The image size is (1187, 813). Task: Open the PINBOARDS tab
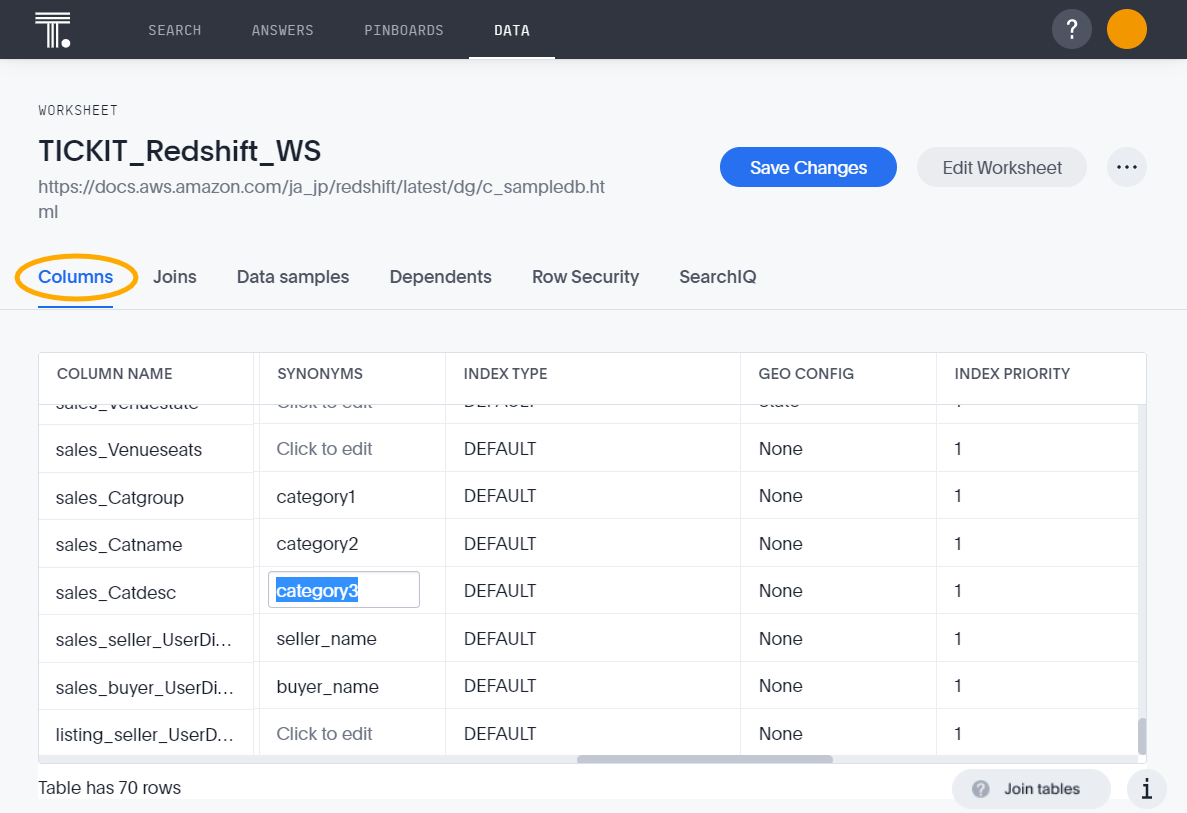[404, 30]
